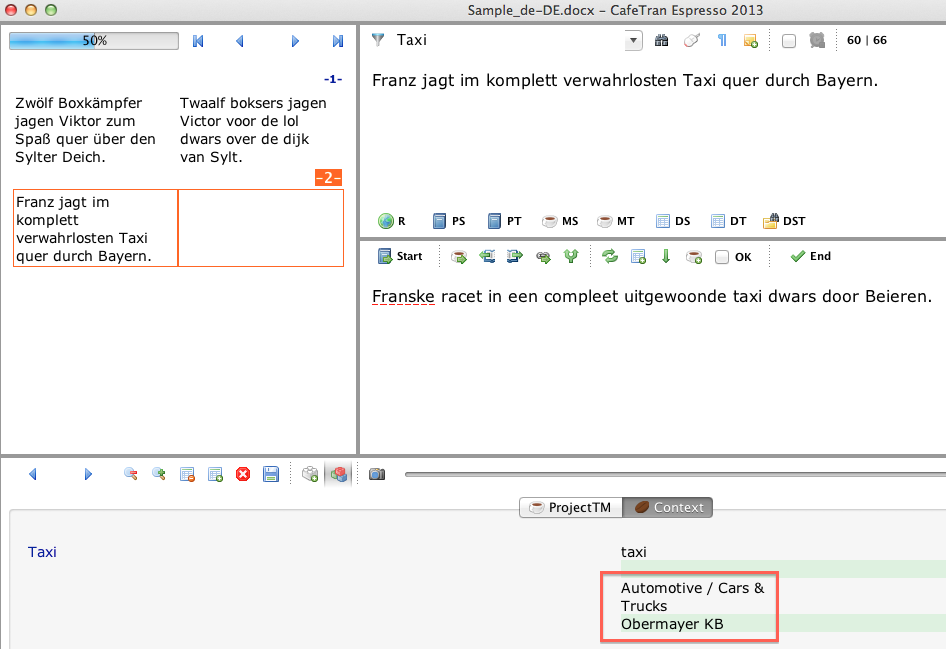Click the DST button
946x649 pixels.
coord(784,221)
